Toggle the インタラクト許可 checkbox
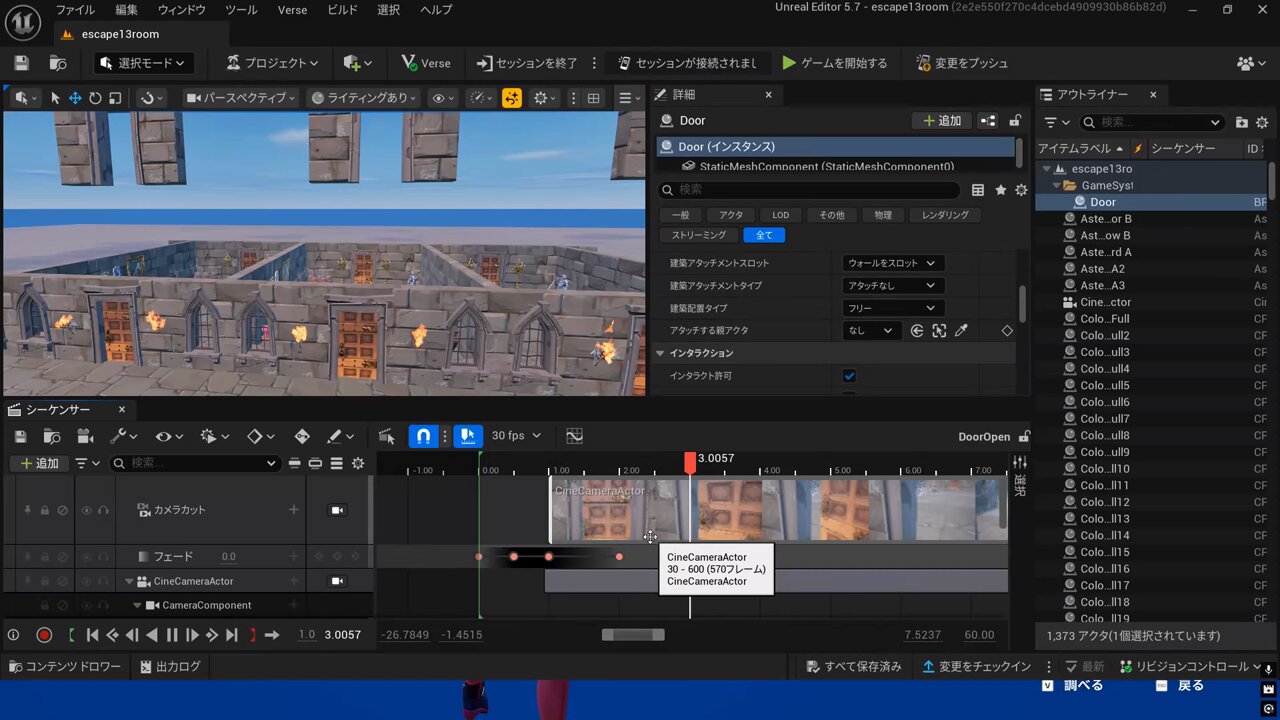The width and height of the screenshot is (1280, 720). [849, 376]
